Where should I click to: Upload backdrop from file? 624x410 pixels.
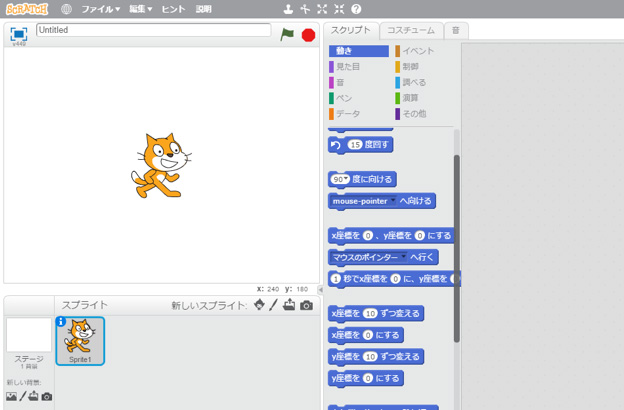tap(33, 396)
